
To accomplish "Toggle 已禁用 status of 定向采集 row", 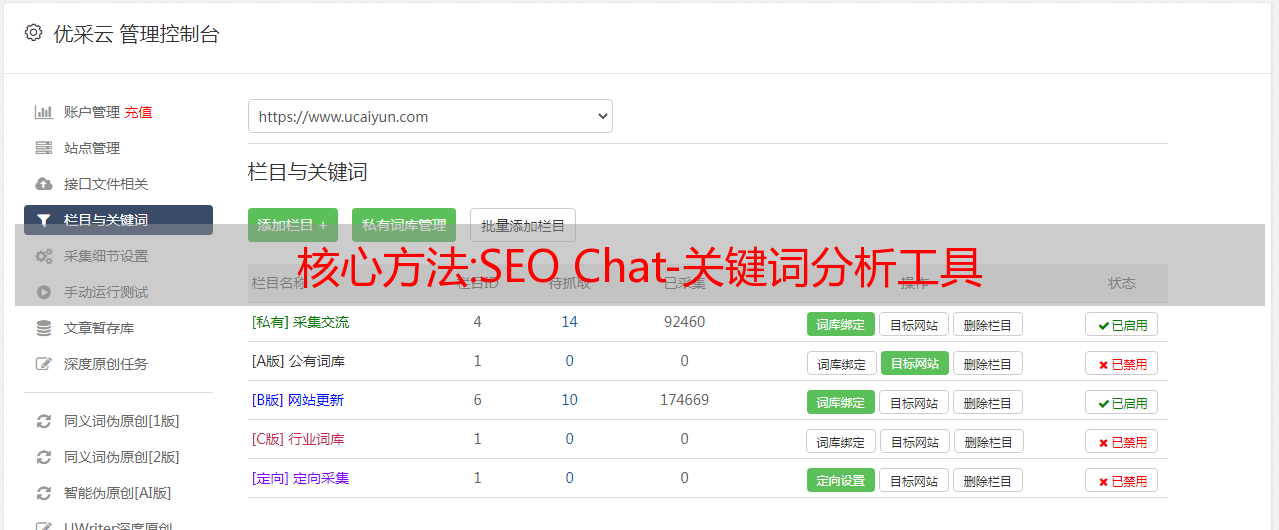I will (x=1122, y=480).
